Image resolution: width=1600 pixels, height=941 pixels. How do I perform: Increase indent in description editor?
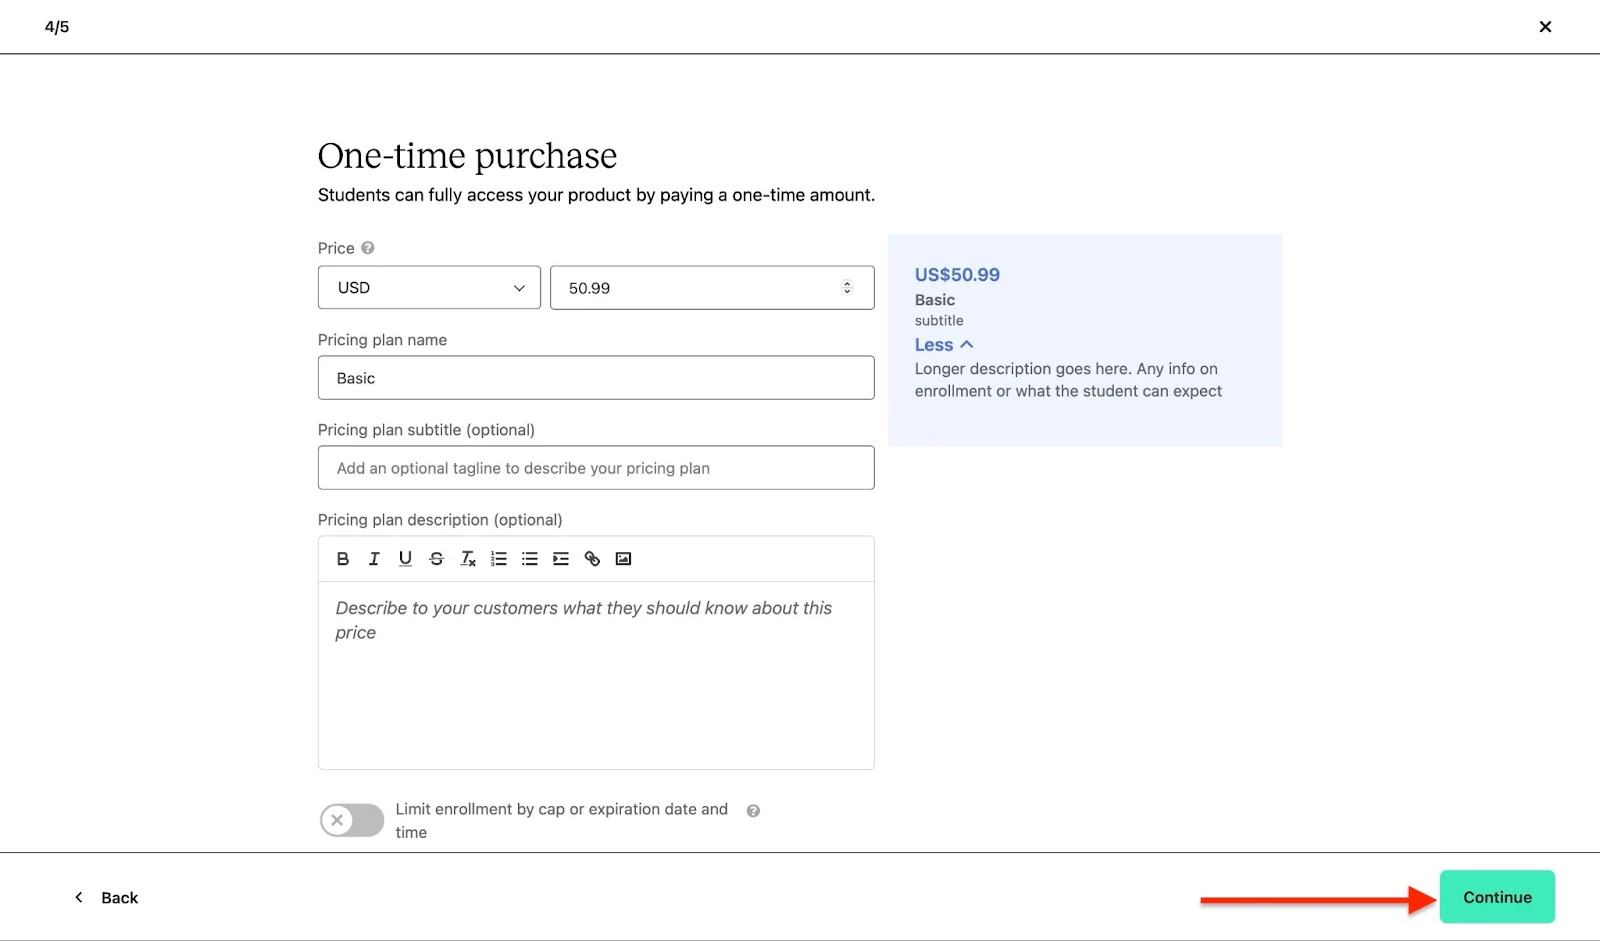point(561,559)
